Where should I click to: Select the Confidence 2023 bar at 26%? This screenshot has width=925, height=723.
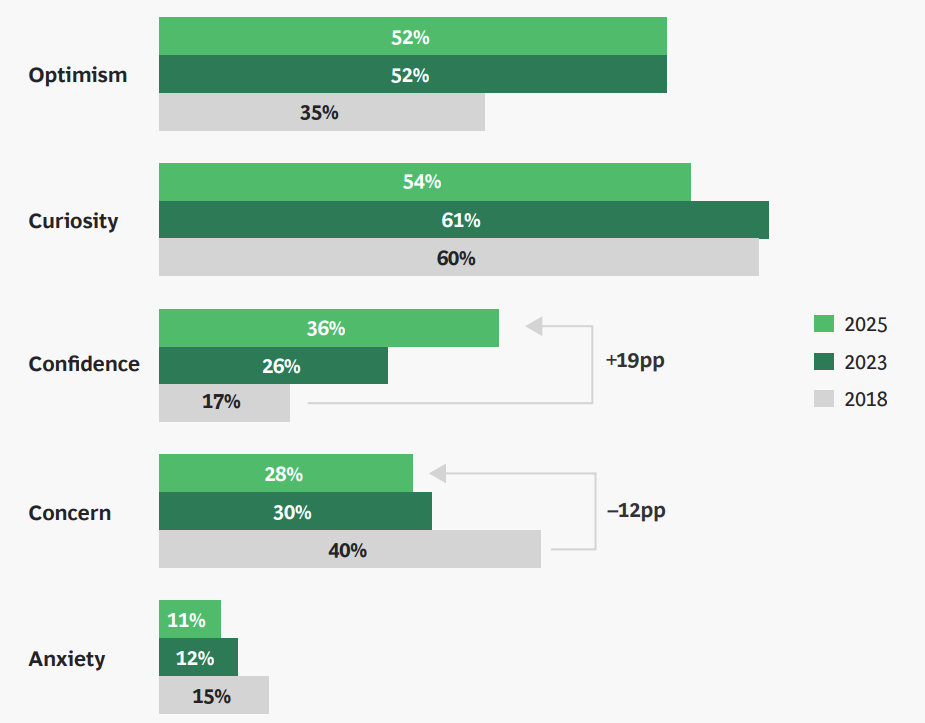click(x=273, y=366)
